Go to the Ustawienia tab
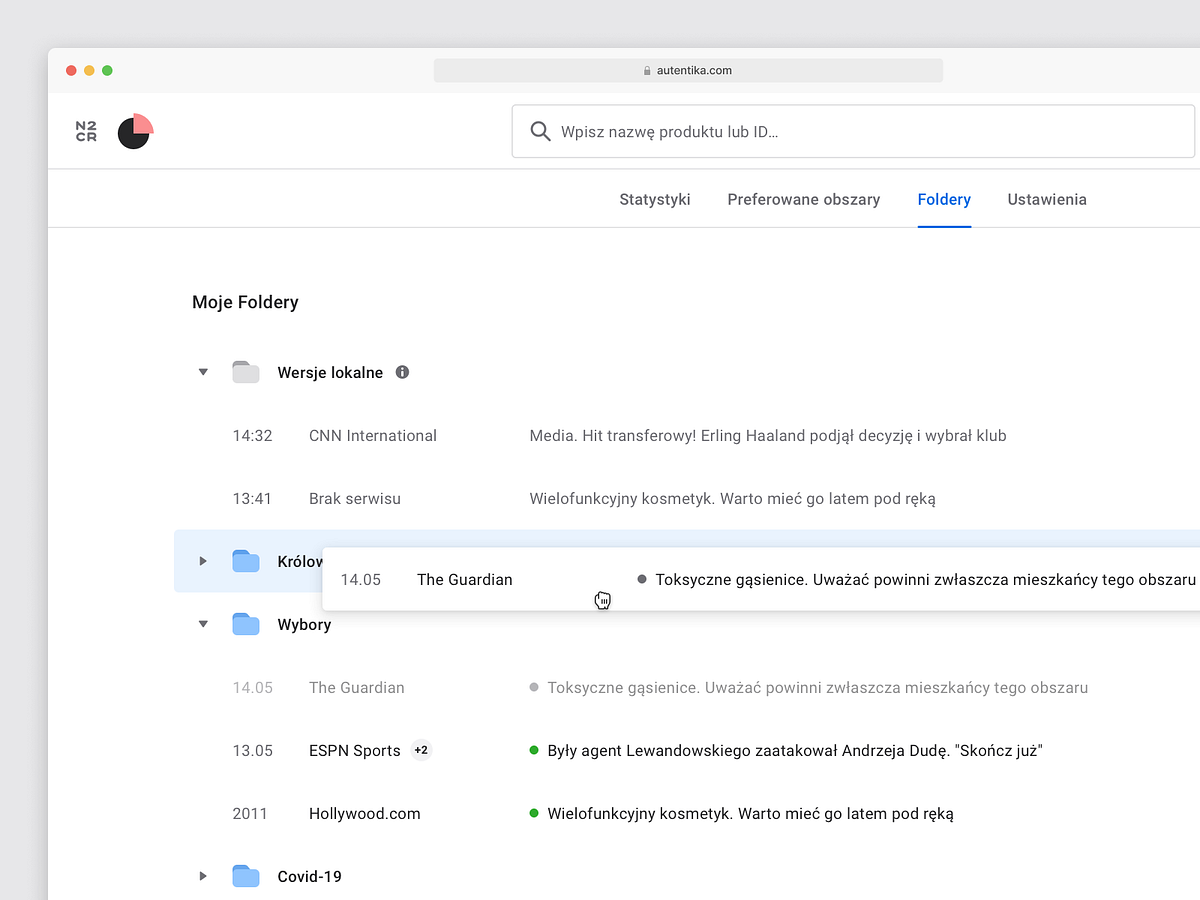The height and width of the screenshot is (900, 1200). [1046, 199]
